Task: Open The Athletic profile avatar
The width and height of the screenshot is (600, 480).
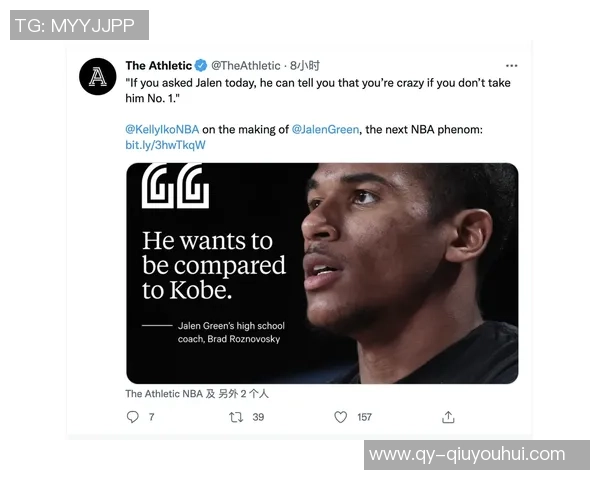Action: click(x=98, y=77)
